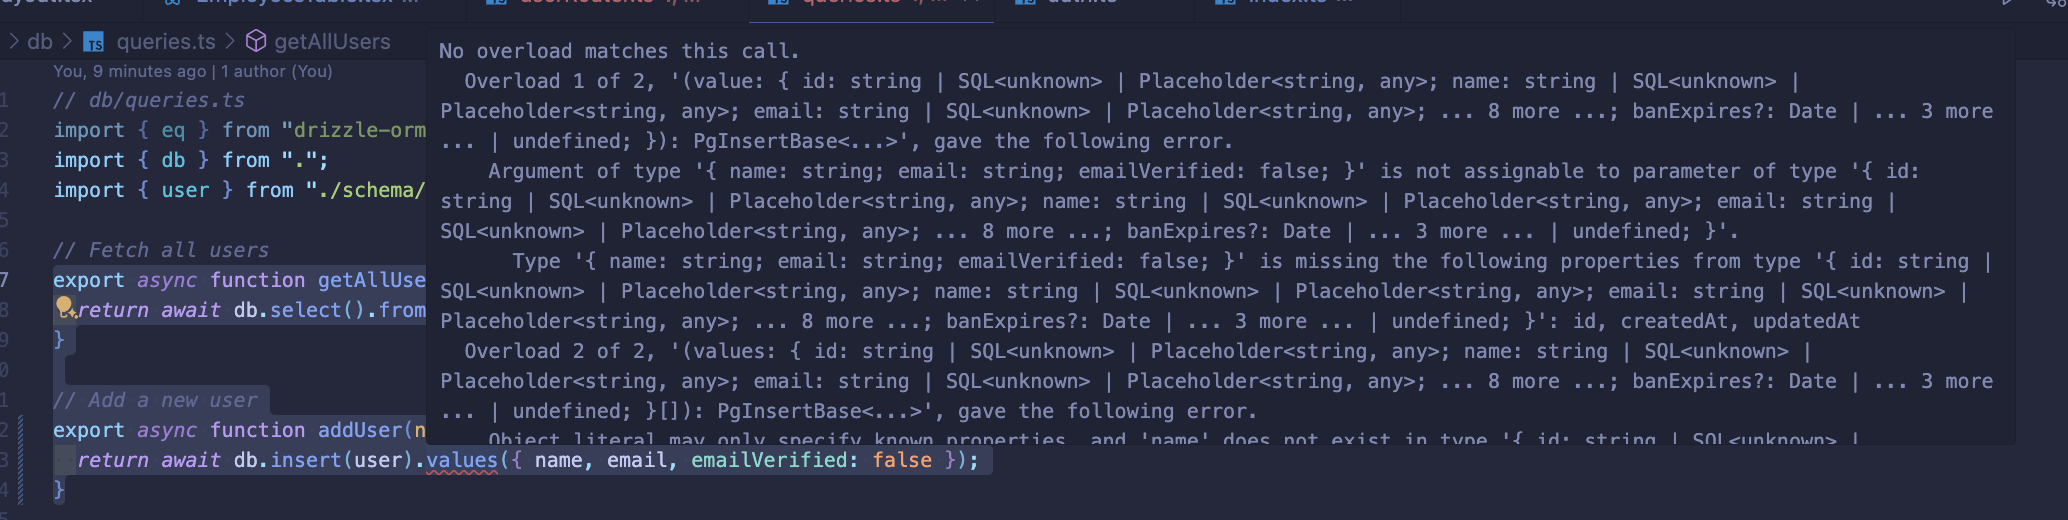Open the db folder breadcrumb
This screenshot has width=2068, height=520.
pos(40,41)
